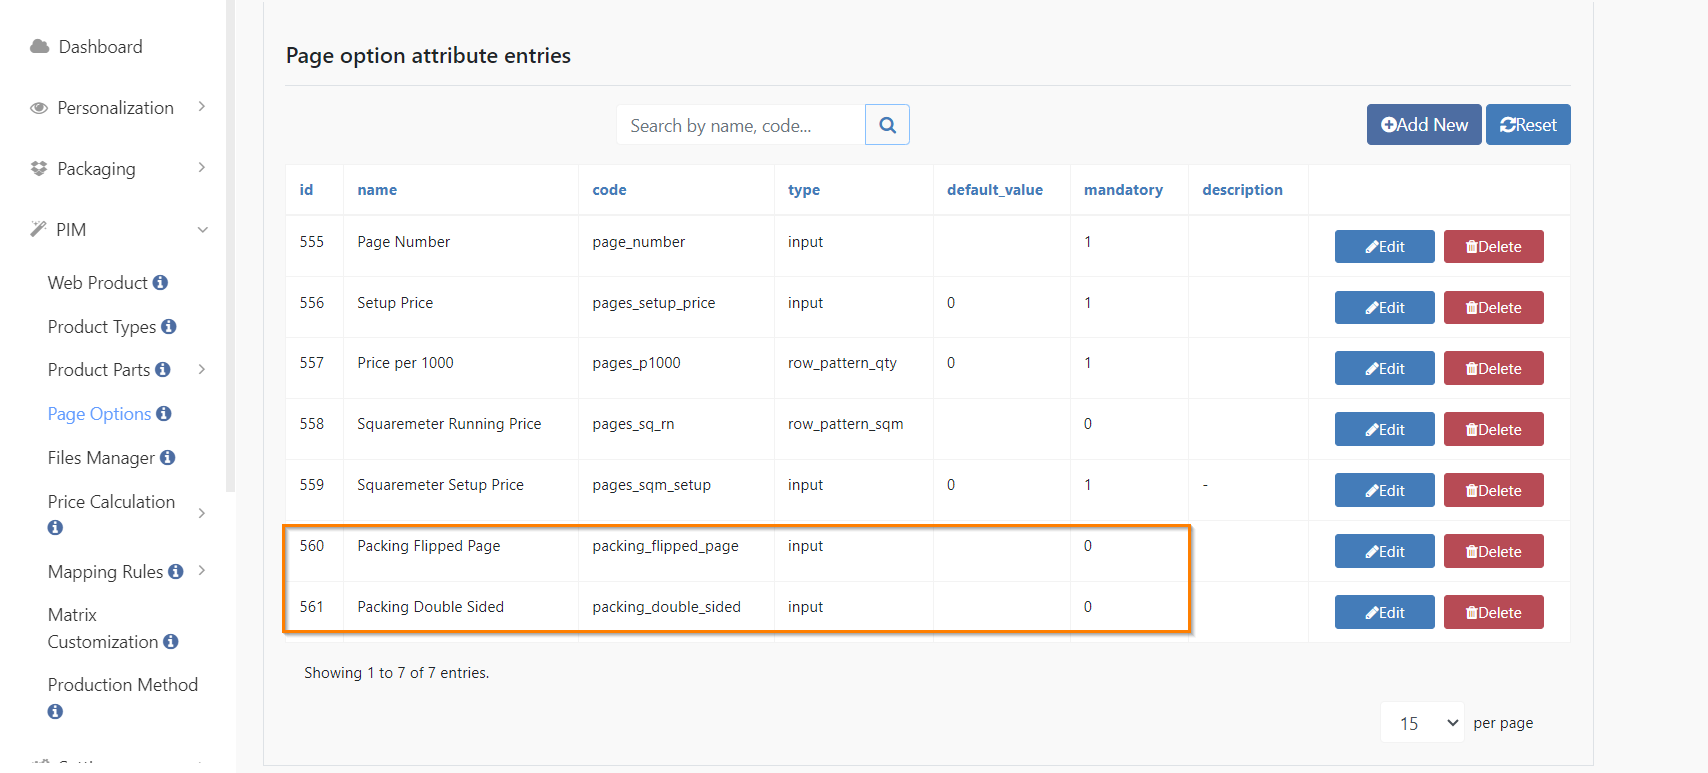Open Dashboard in the sidebar
The image size is (1708, 773).
coord(100,47)
